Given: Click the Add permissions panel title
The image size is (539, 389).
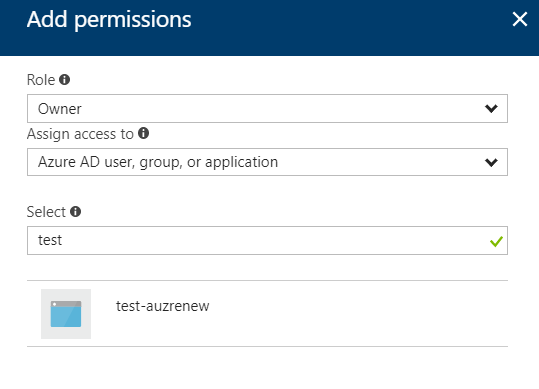Looking at the screenshot, I should (109, 20).
